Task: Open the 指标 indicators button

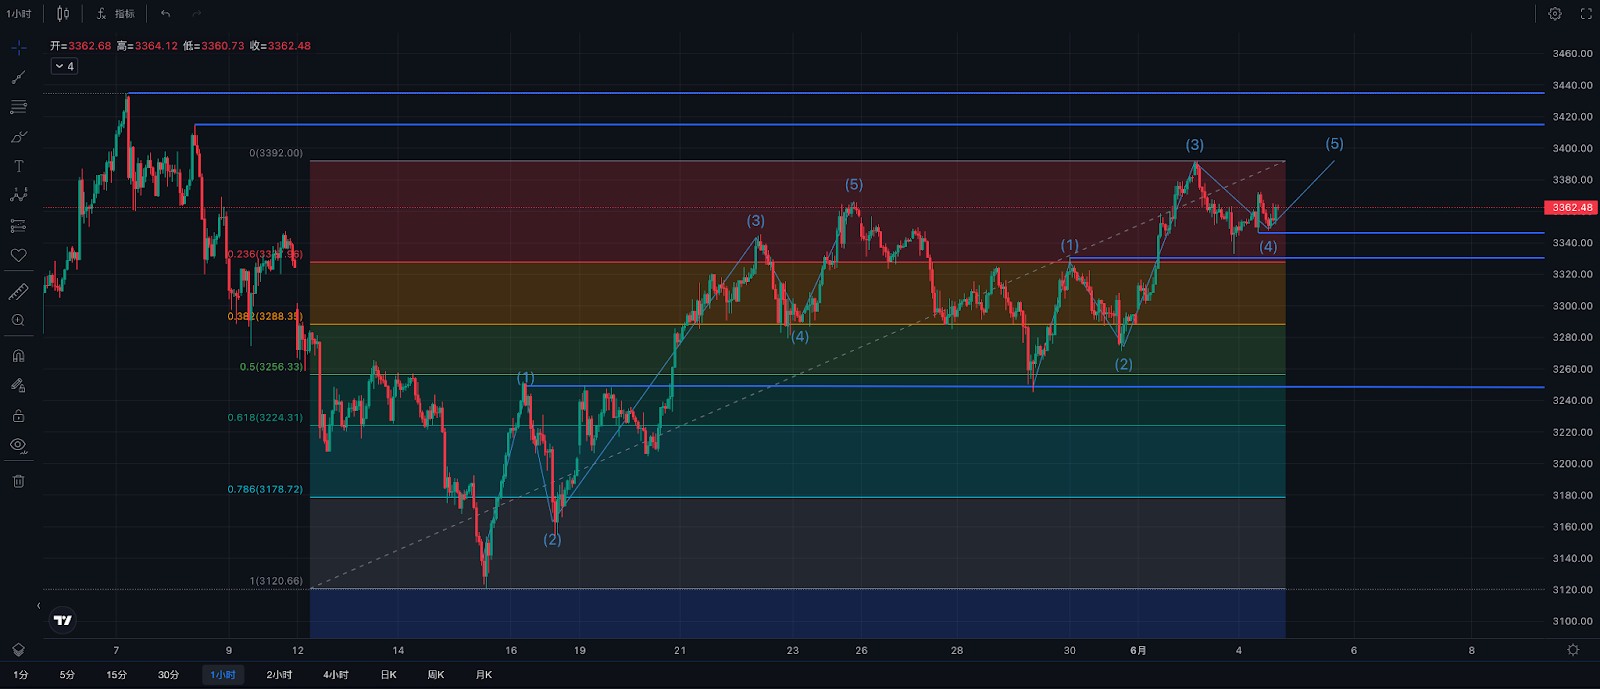Action: [x=116, y=14]
